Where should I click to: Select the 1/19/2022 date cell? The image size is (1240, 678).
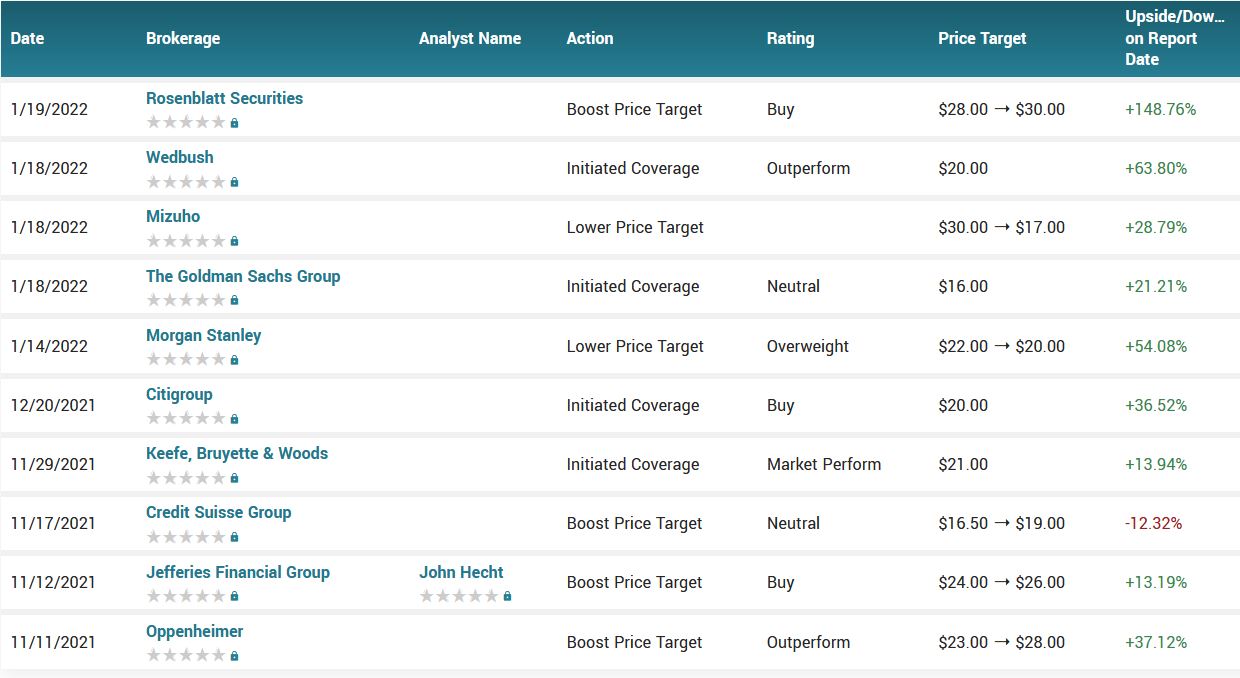(x=49, y=109)
